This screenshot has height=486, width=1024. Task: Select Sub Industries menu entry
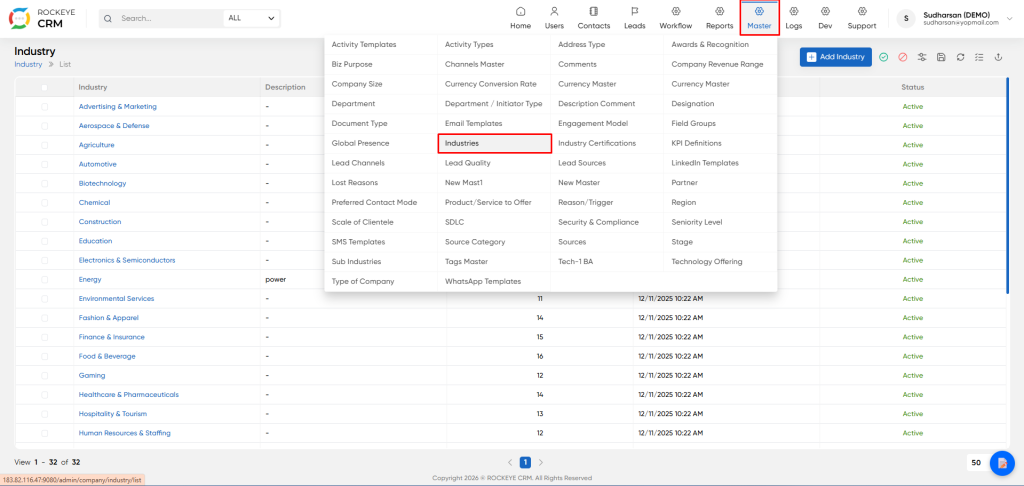click(x=356, y=261)
